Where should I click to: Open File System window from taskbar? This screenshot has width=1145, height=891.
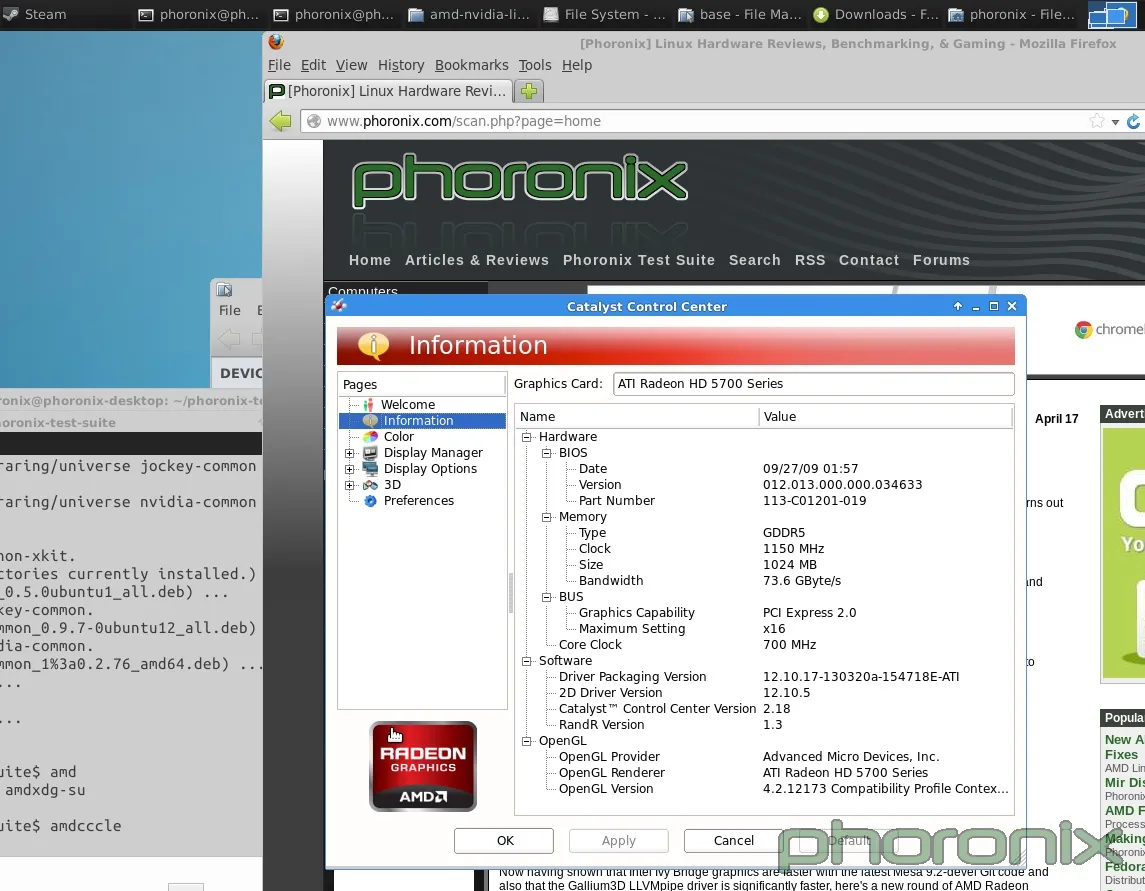coord(605,15)
